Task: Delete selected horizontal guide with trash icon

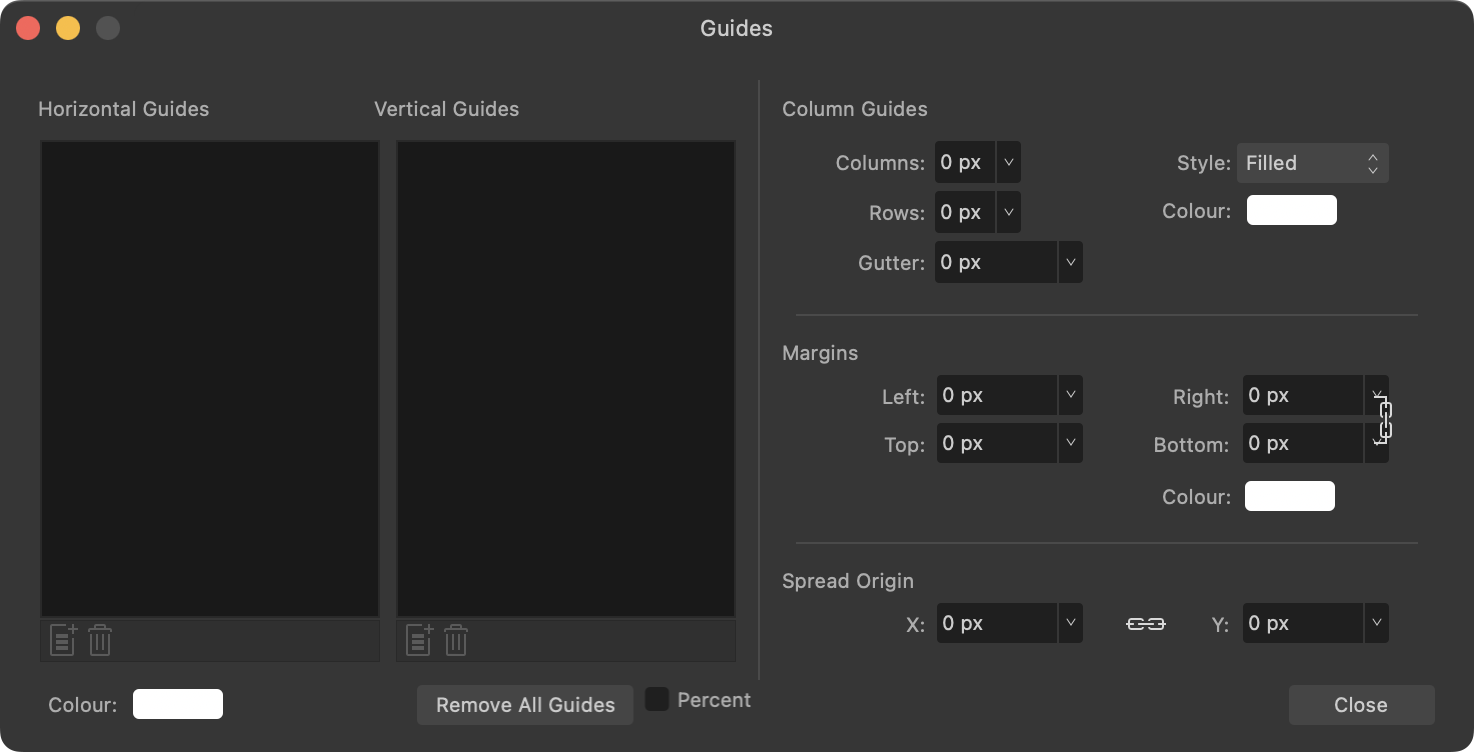Action: [99, 640]
